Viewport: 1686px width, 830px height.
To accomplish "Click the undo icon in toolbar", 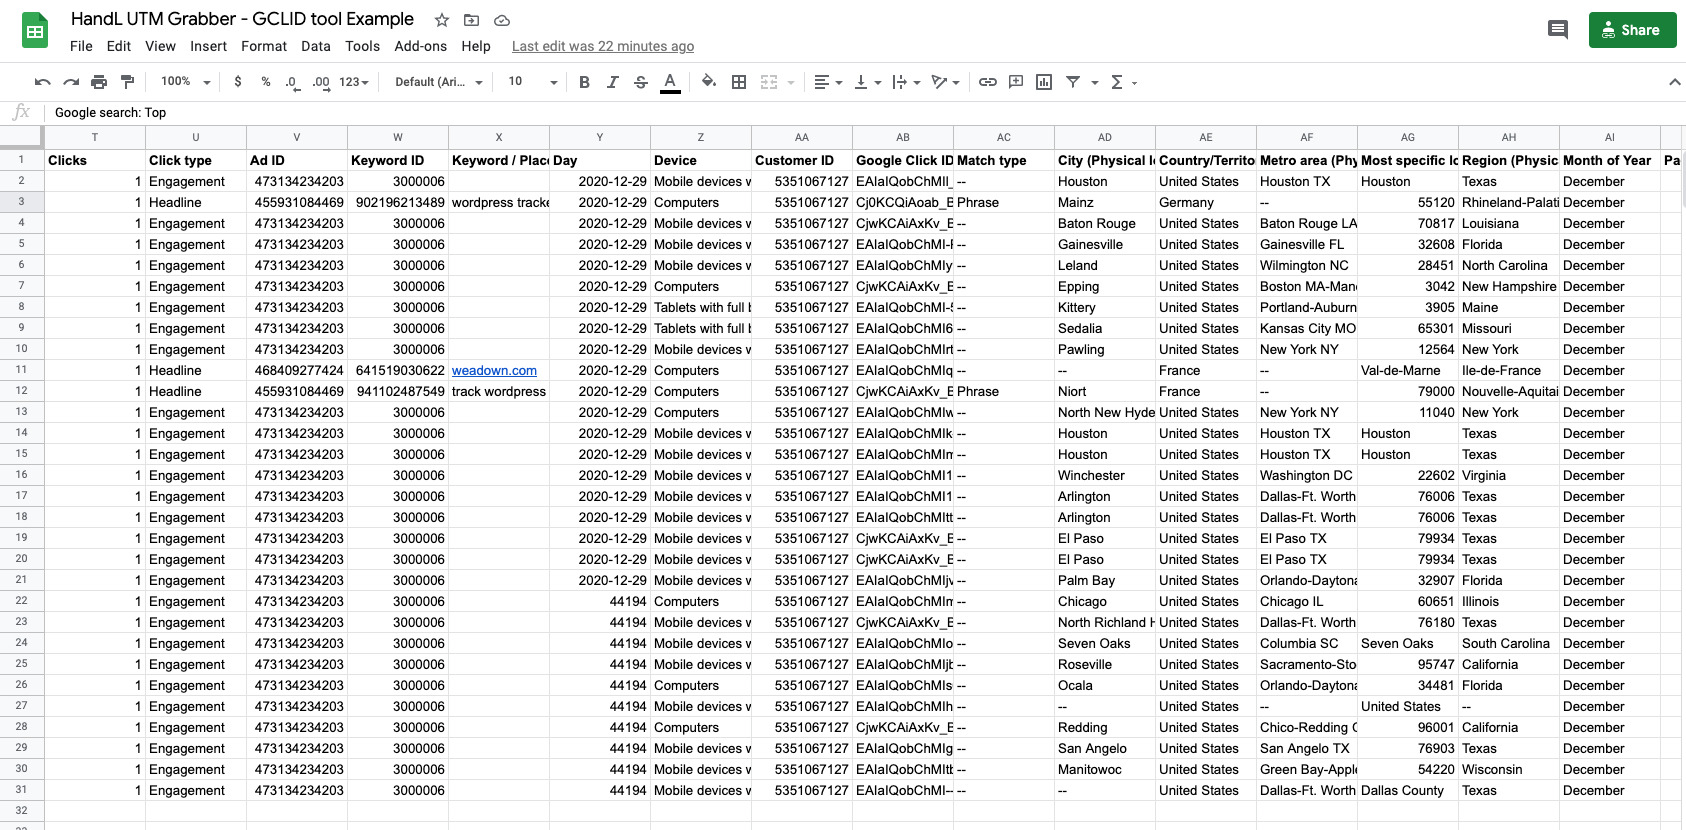I will click(x=42, y=82).
